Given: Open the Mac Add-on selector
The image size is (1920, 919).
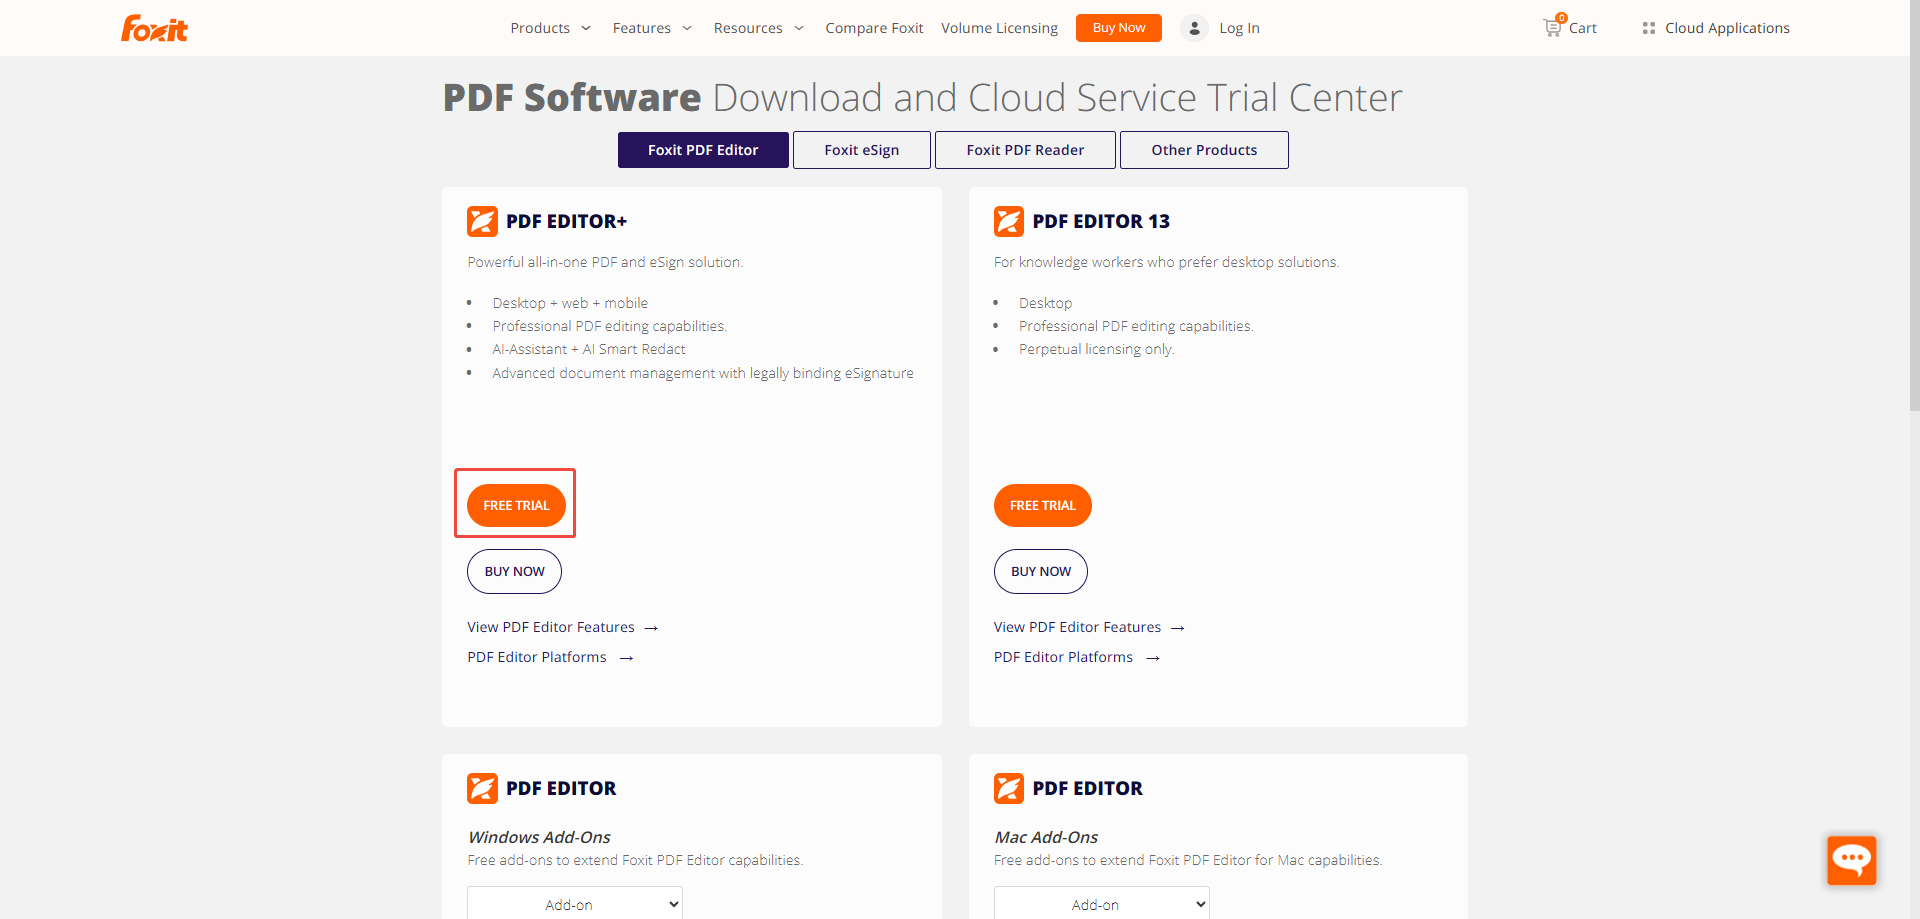Looking at the screenshot, I should pos(1101,904).
